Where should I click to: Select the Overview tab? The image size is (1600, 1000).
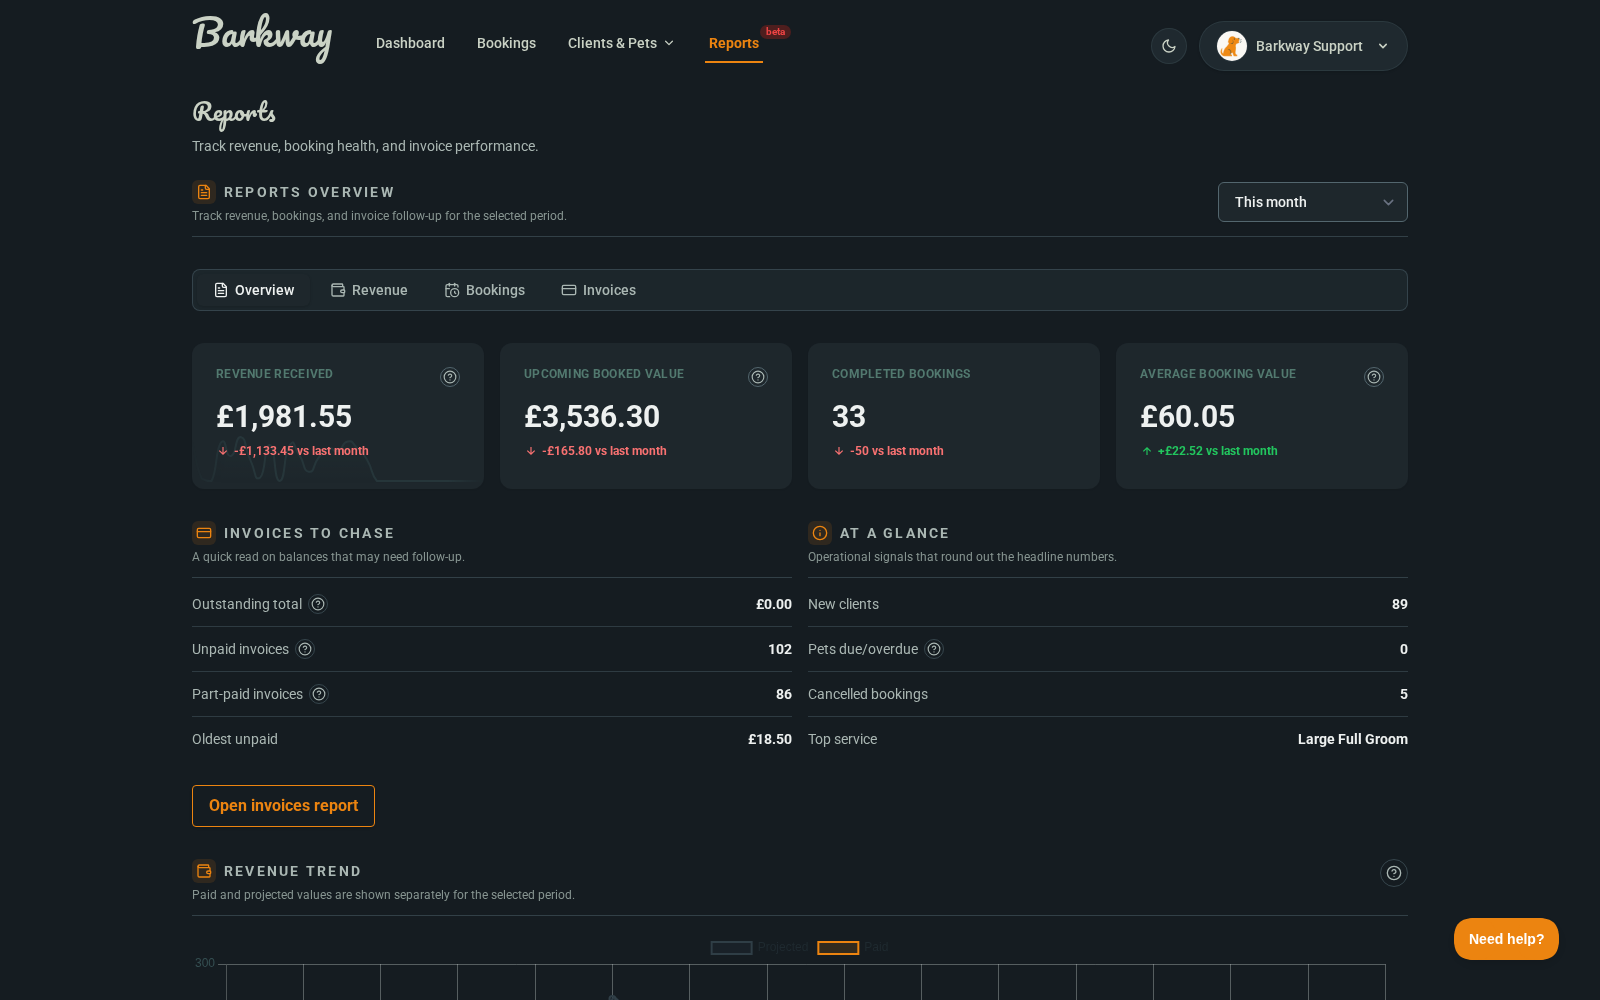click(x=254, y=290)
